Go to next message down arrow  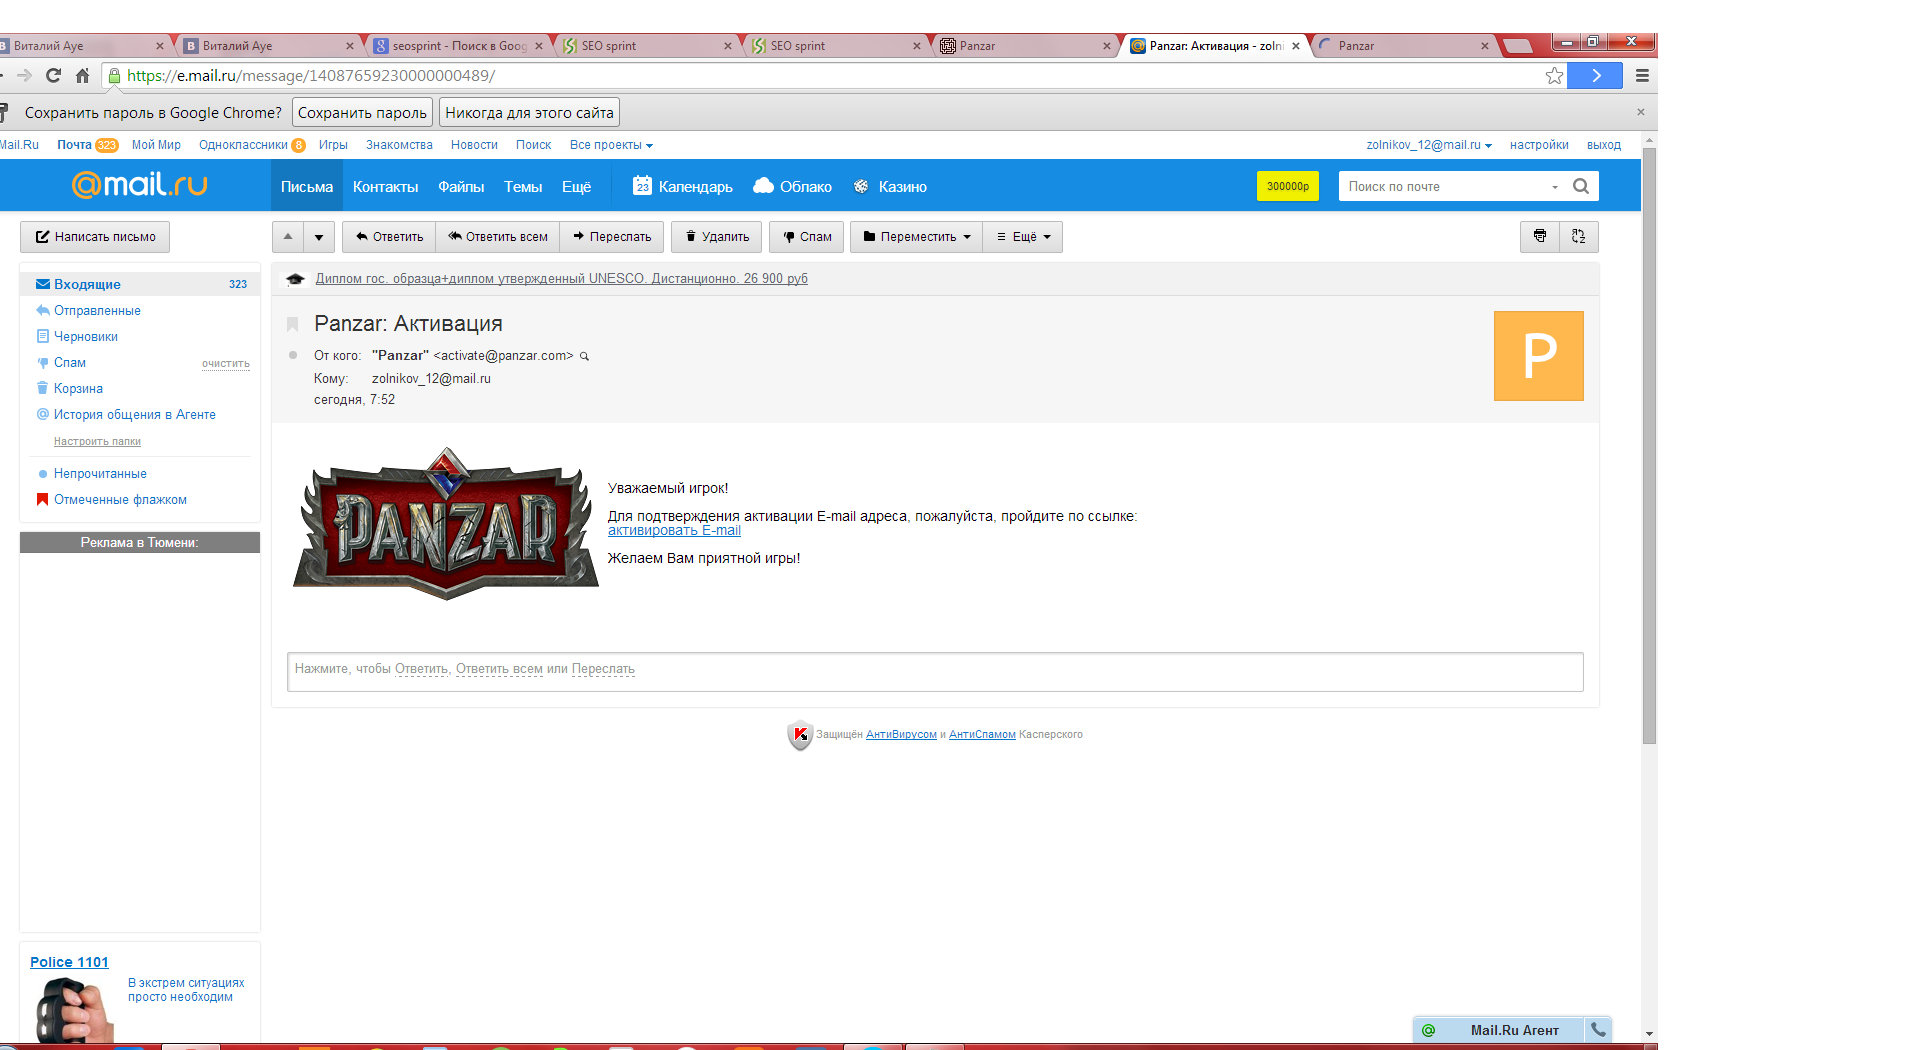pyautogui.click(x=319, y=237)
